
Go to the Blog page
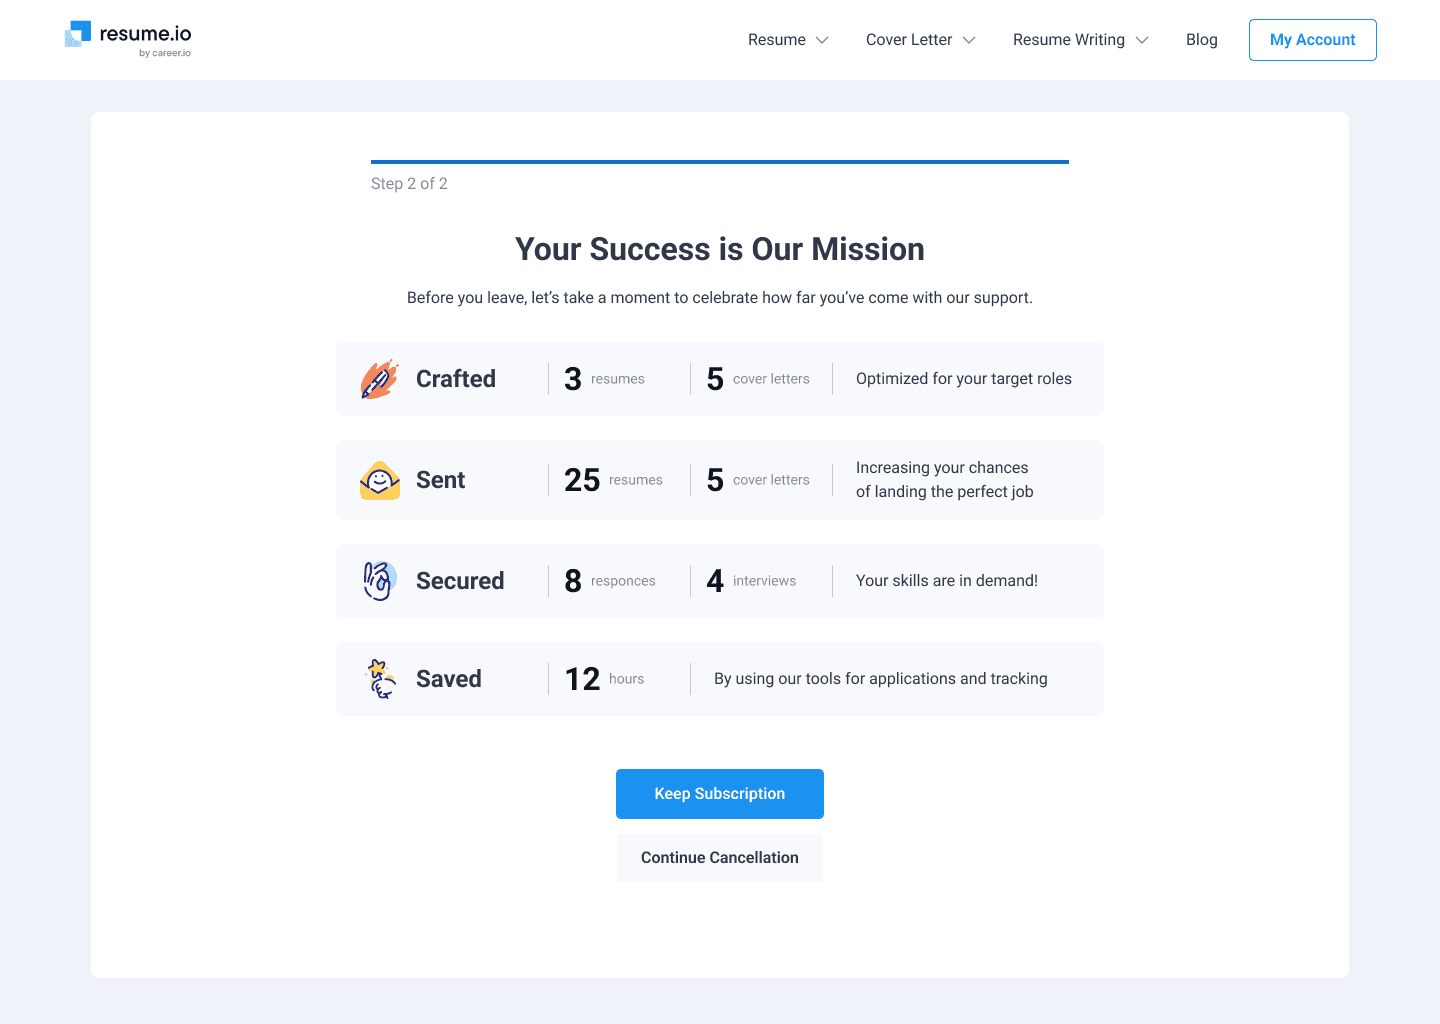tap(1202, 40)
